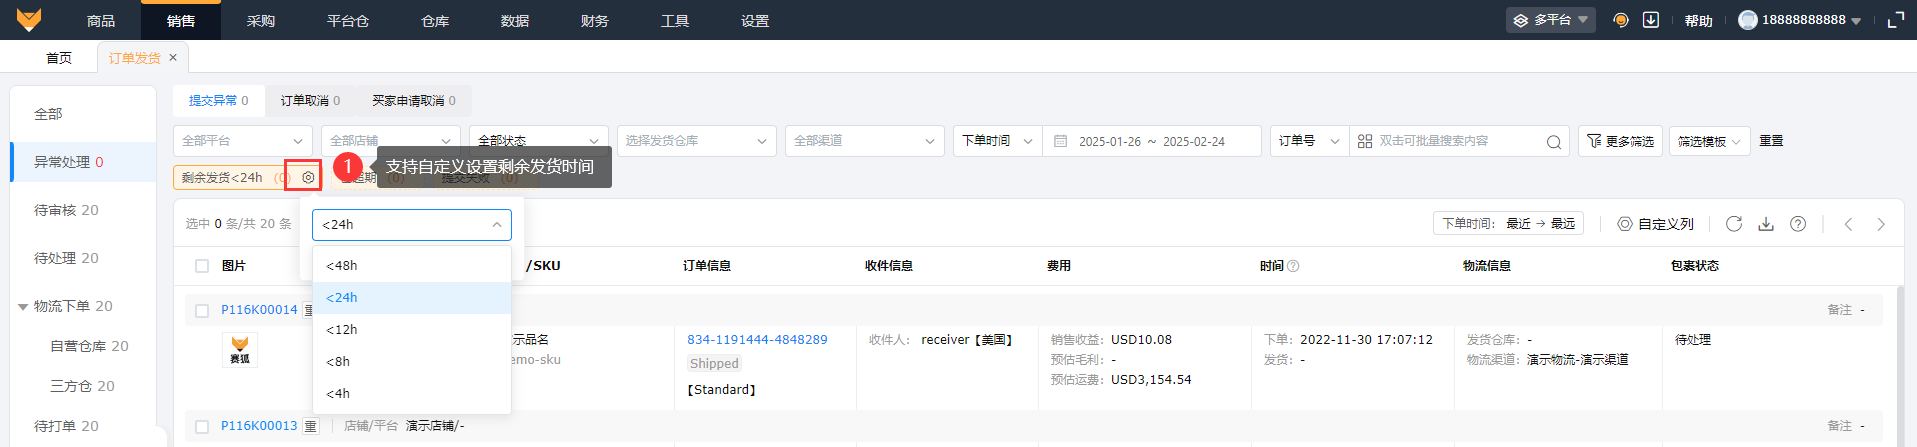Open the 数据 top menu

[x=515, y=20]
